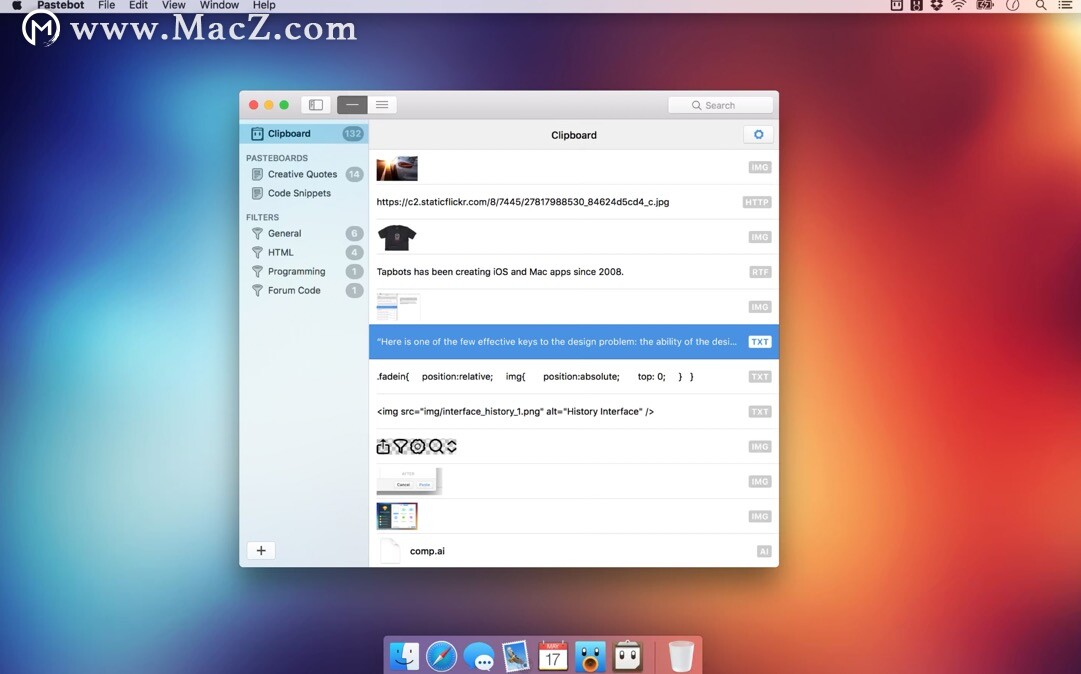Open Notification Center list icon
The height and width of the screenshot is (674, 1081).
(x=1065, y=6)
